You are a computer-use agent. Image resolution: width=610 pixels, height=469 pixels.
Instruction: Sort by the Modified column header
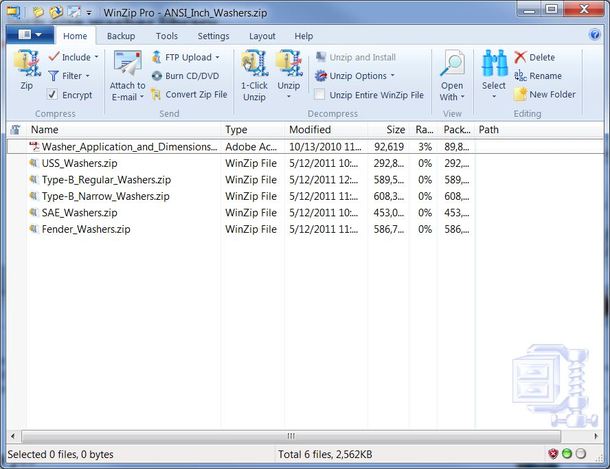pos(326,130)
